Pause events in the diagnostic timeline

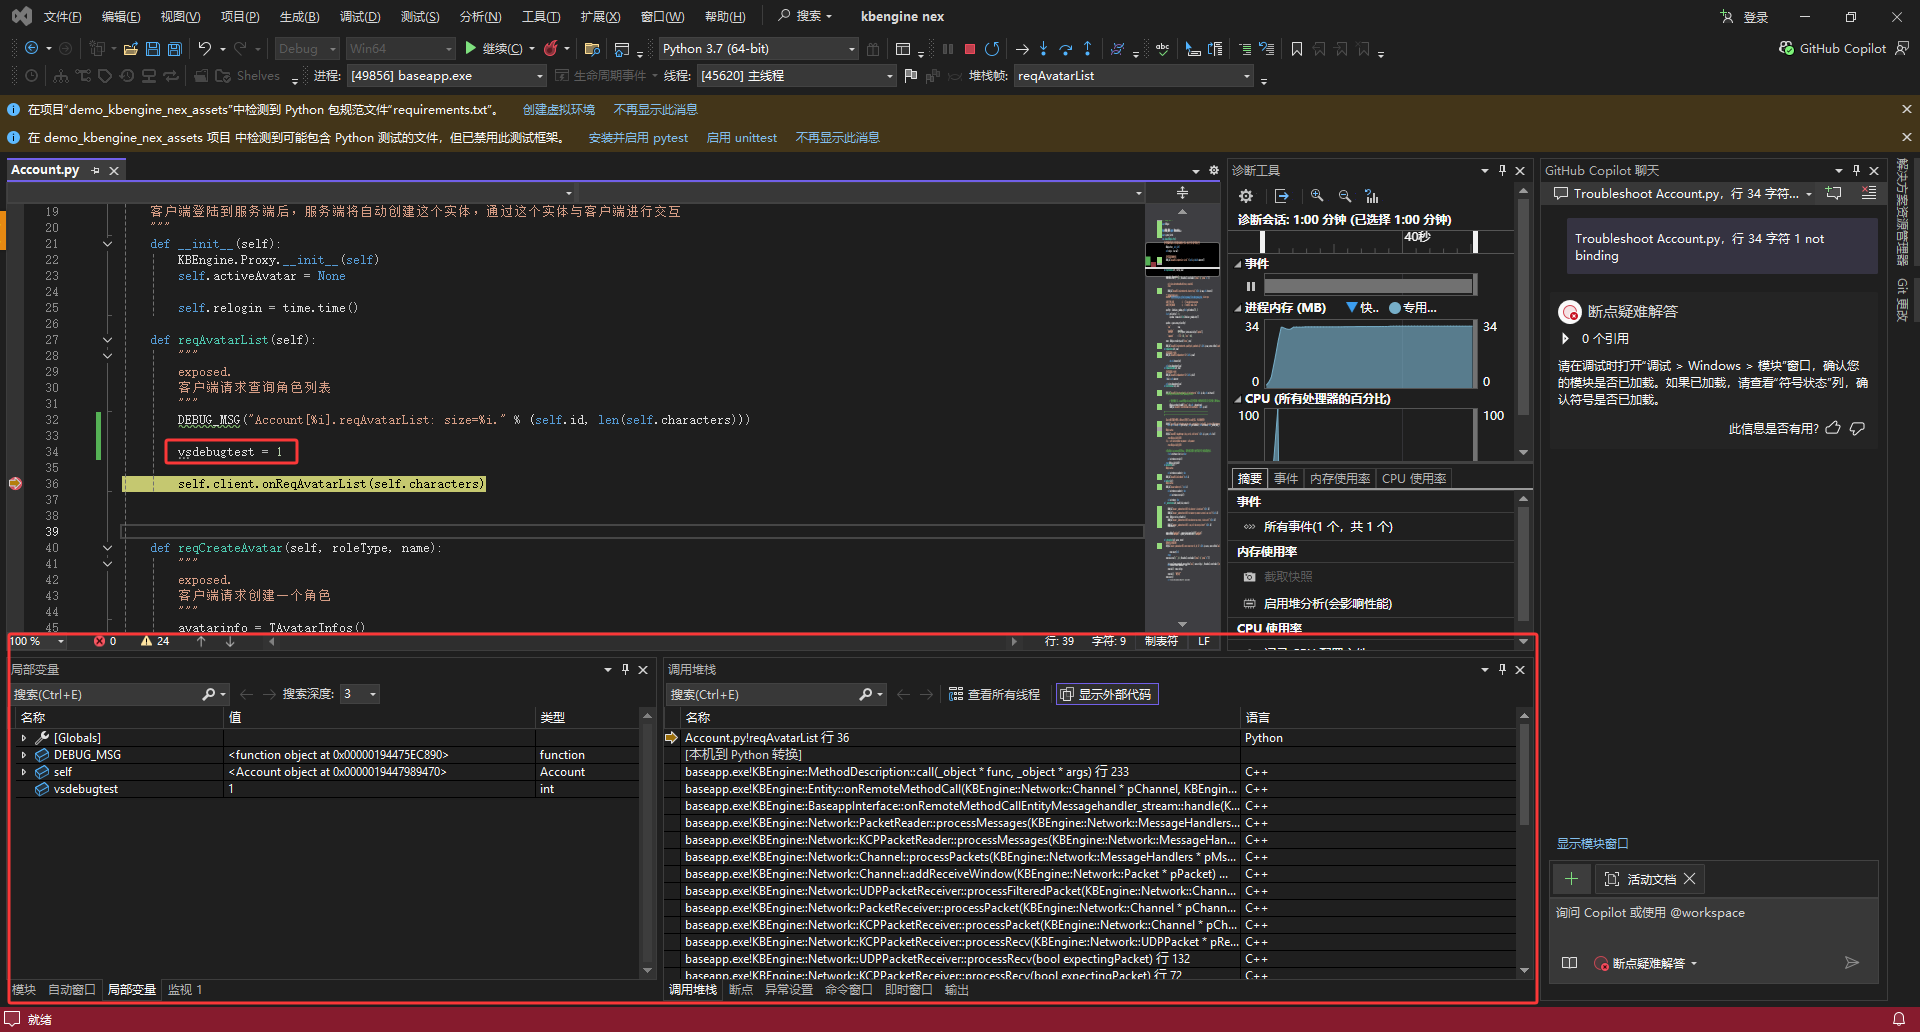1250,286
